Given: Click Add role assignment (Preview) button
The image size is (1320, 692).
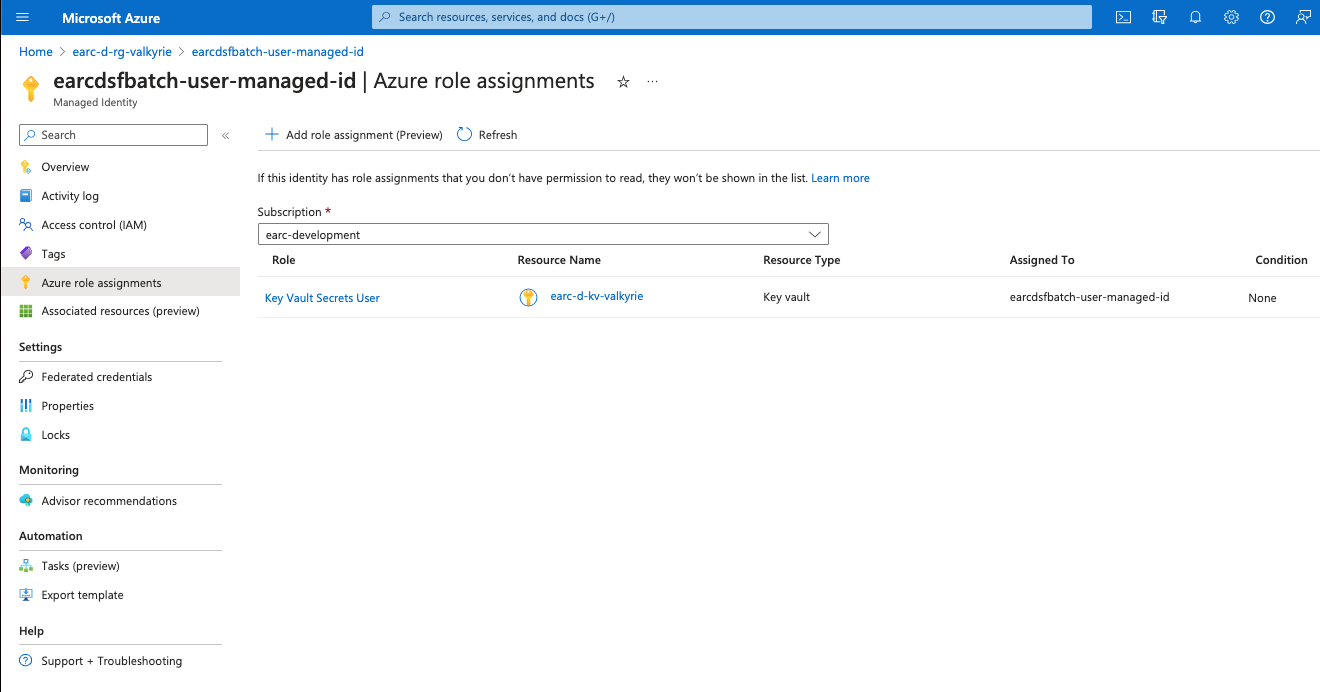Looking at the screenshot, I should [353, 135].
